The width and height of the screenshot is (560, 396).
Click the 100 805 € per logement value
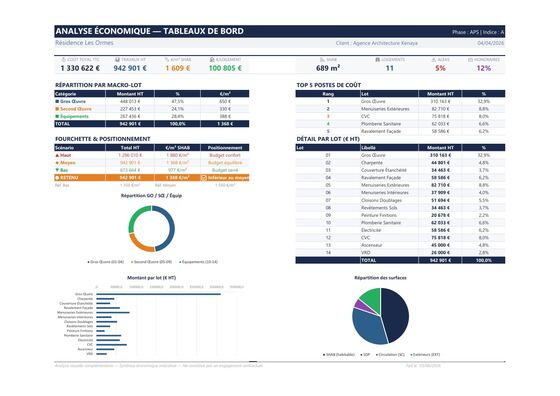(225, 68)
